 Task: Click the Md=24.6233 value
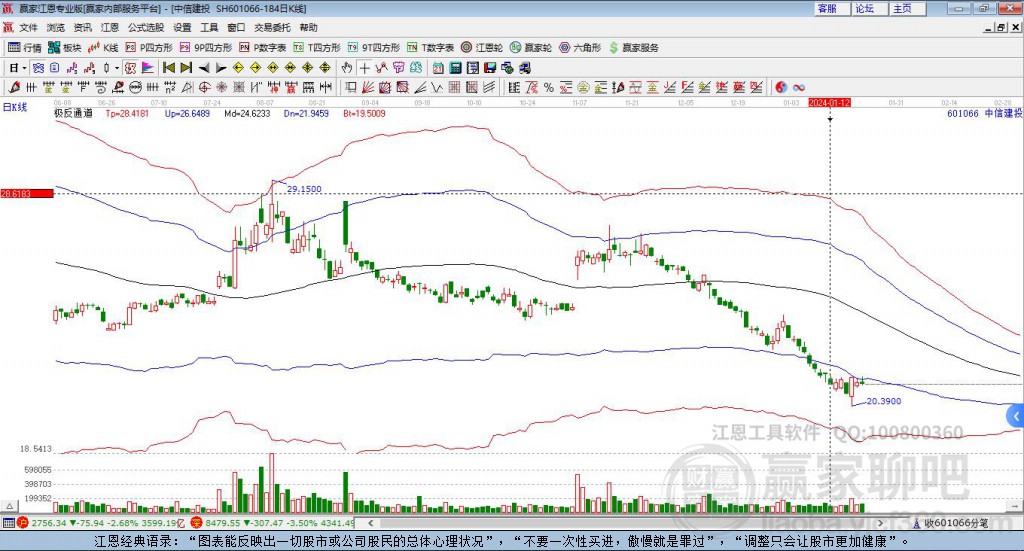[x=247, y=113]
